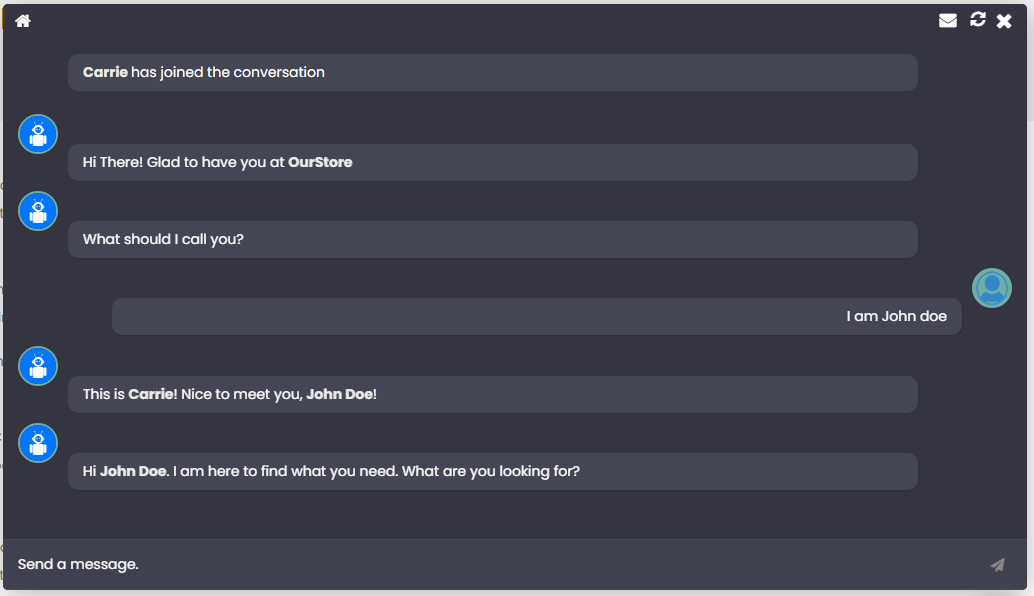Click the 'I am John doe' reply bubble
The image size is (1034, 596).
click(536, 316)
